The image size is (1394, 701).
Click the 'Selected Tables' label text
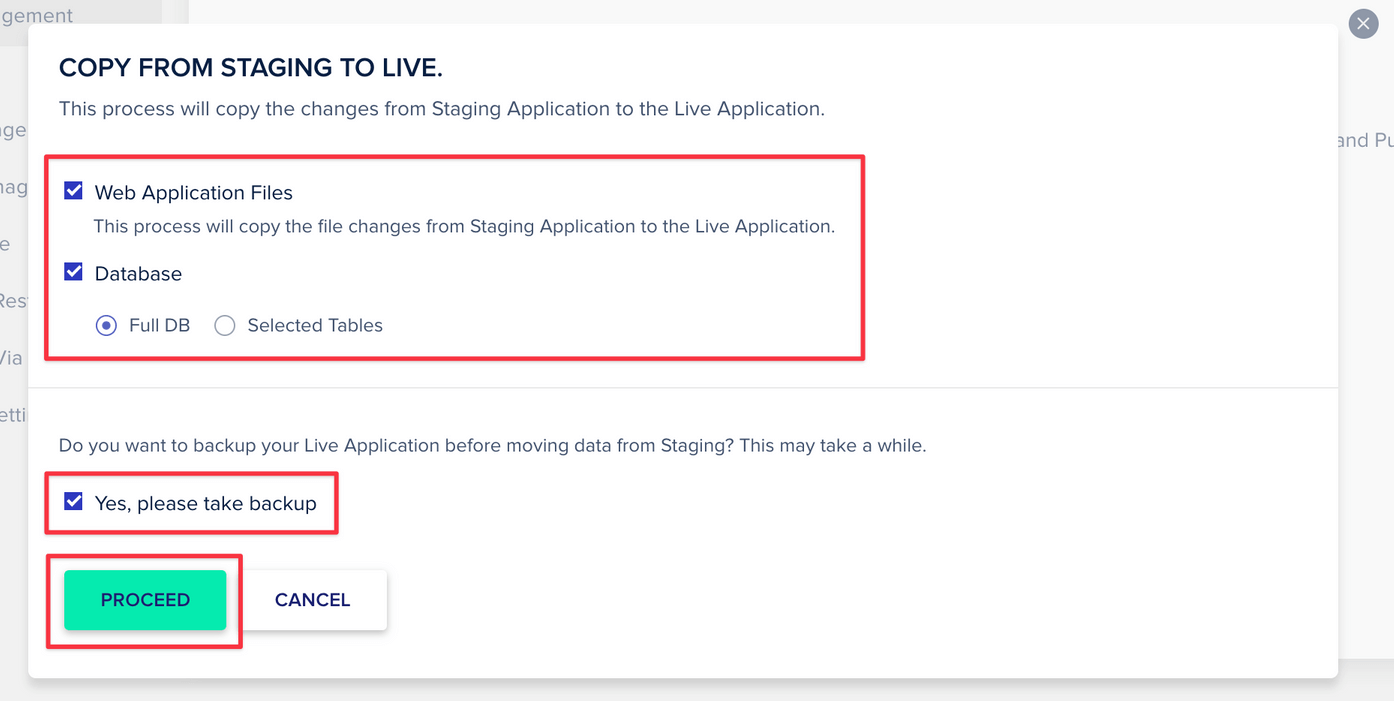point(315,325)
